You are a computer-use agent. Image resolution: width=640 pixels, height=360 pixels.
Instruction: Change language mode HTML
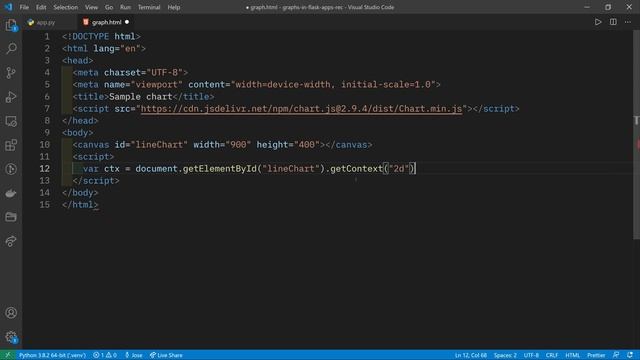(x=572, y=355)
